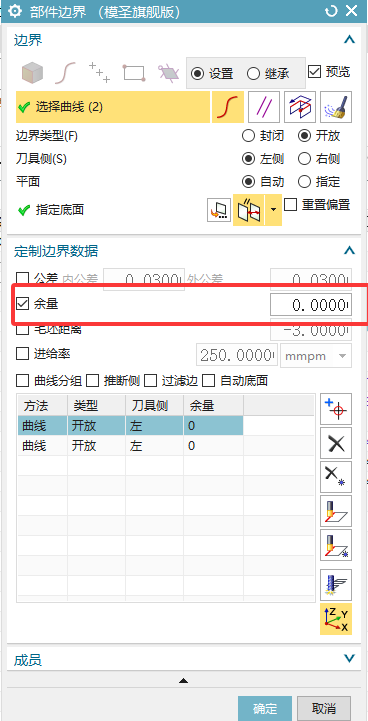Click the XYZ coordinate system icon
Viewport: 368px width, 721px height.
336,619
